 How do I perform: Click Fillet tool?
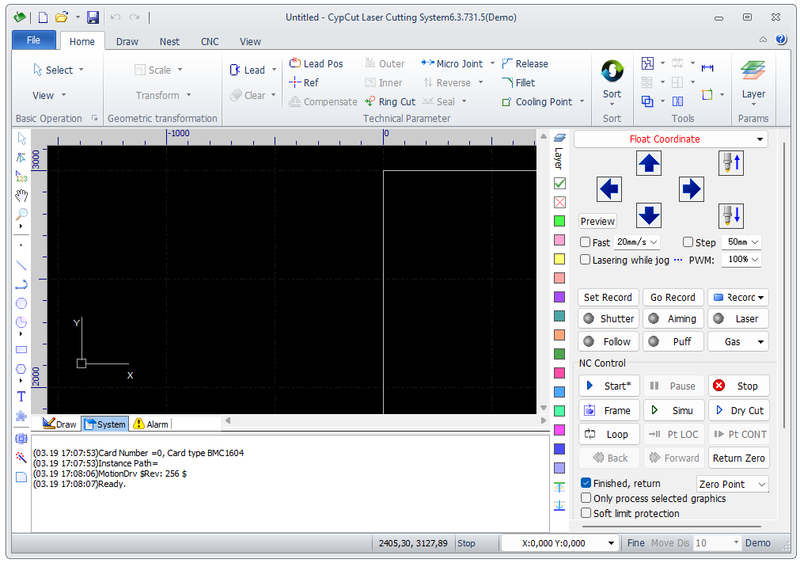click(x=518, y=82)
